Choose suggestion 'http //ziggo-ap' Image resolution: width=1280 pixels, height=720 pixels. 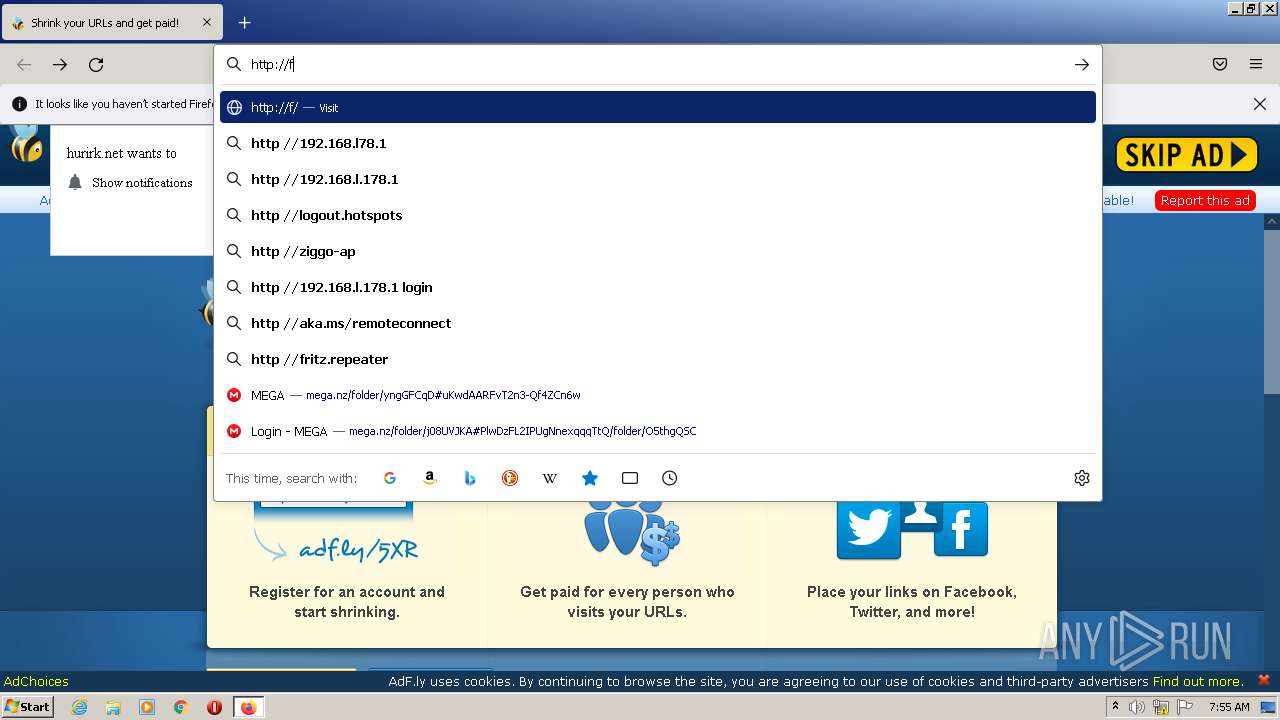coord(658,251)
